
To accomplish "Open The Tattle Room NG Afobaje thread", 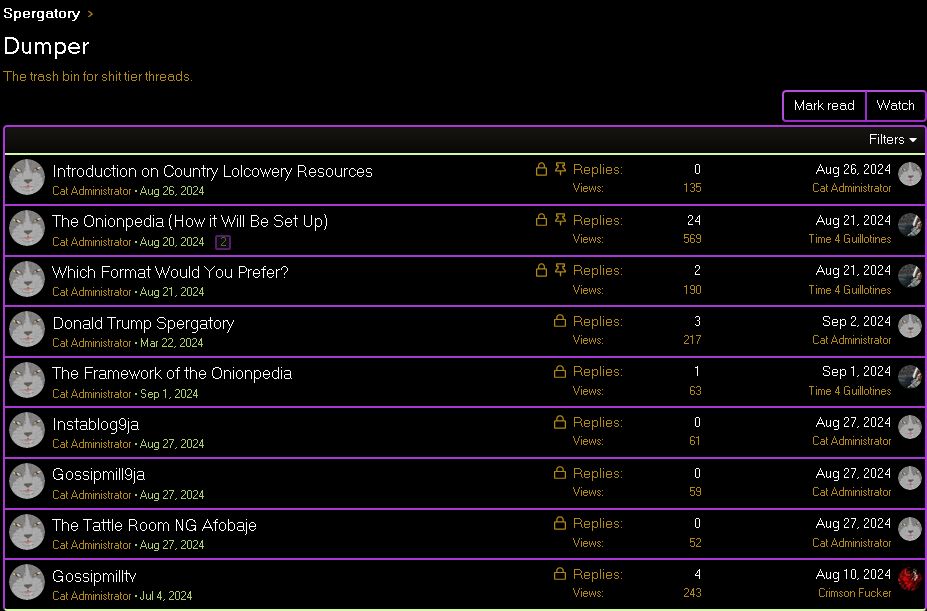I will 154,525.
